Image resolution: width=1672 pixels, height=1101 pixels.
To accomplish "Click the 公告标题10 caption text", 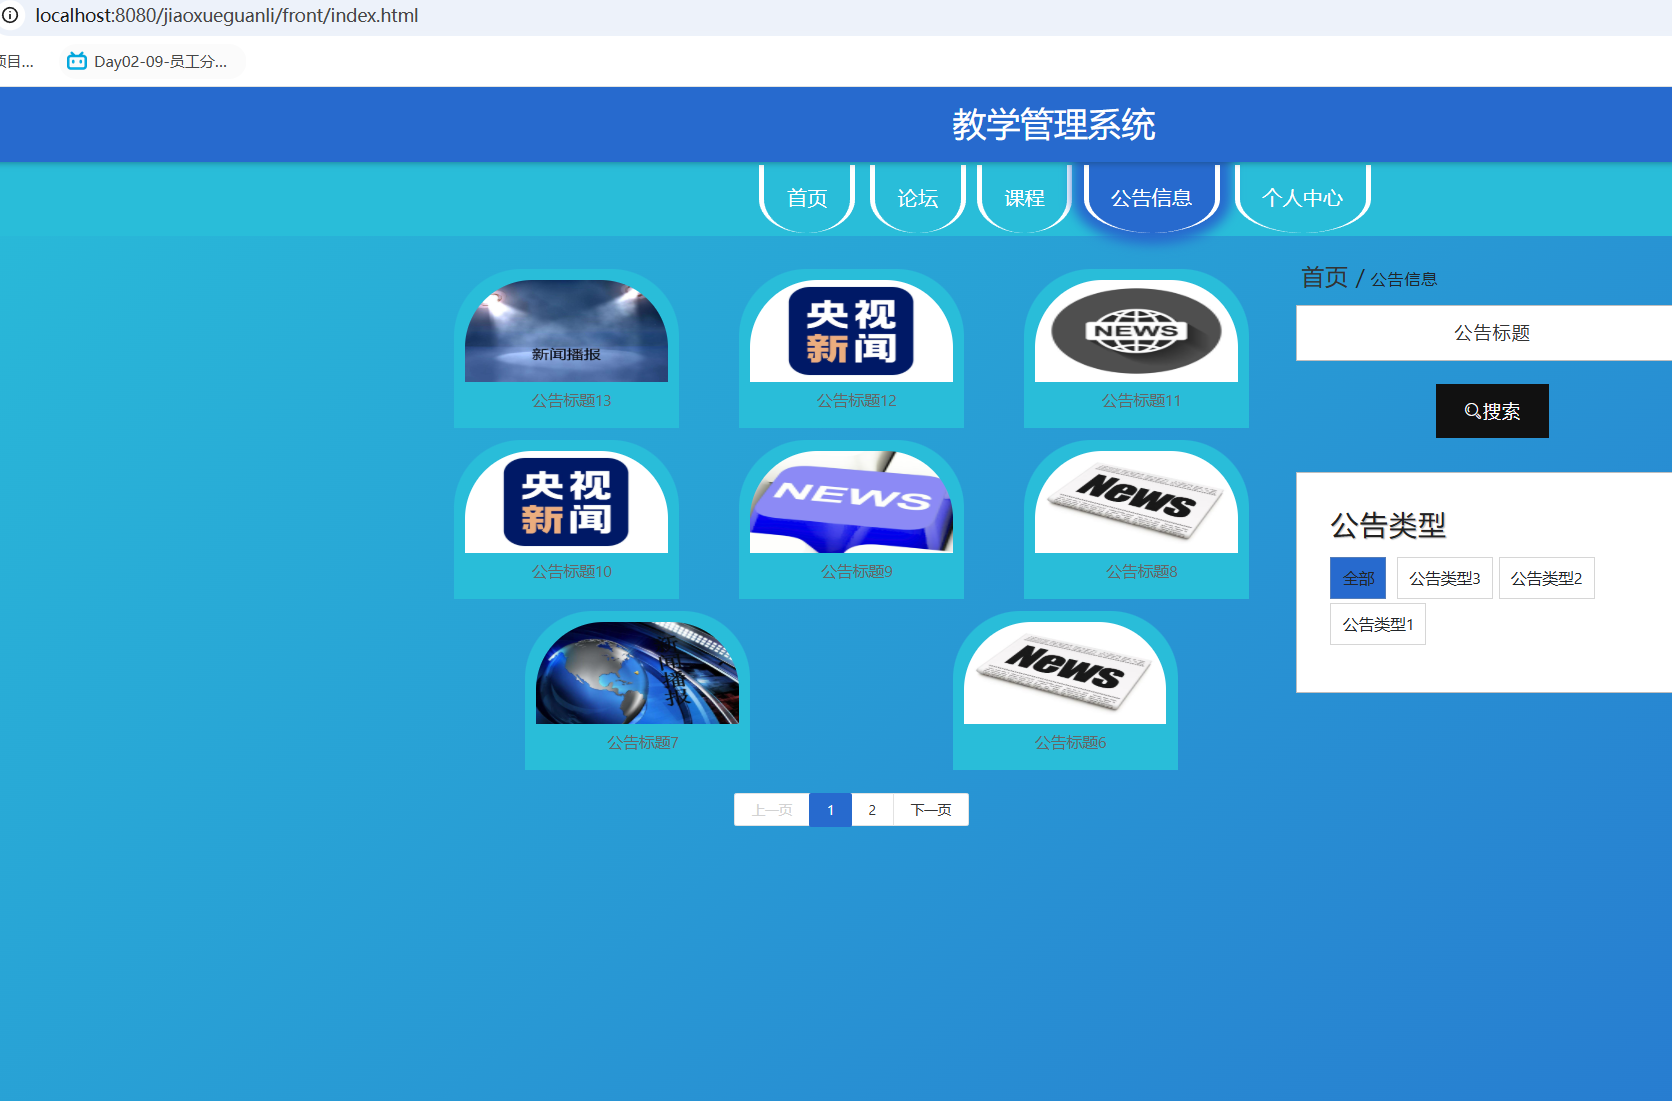I will [x=571, y=571].
